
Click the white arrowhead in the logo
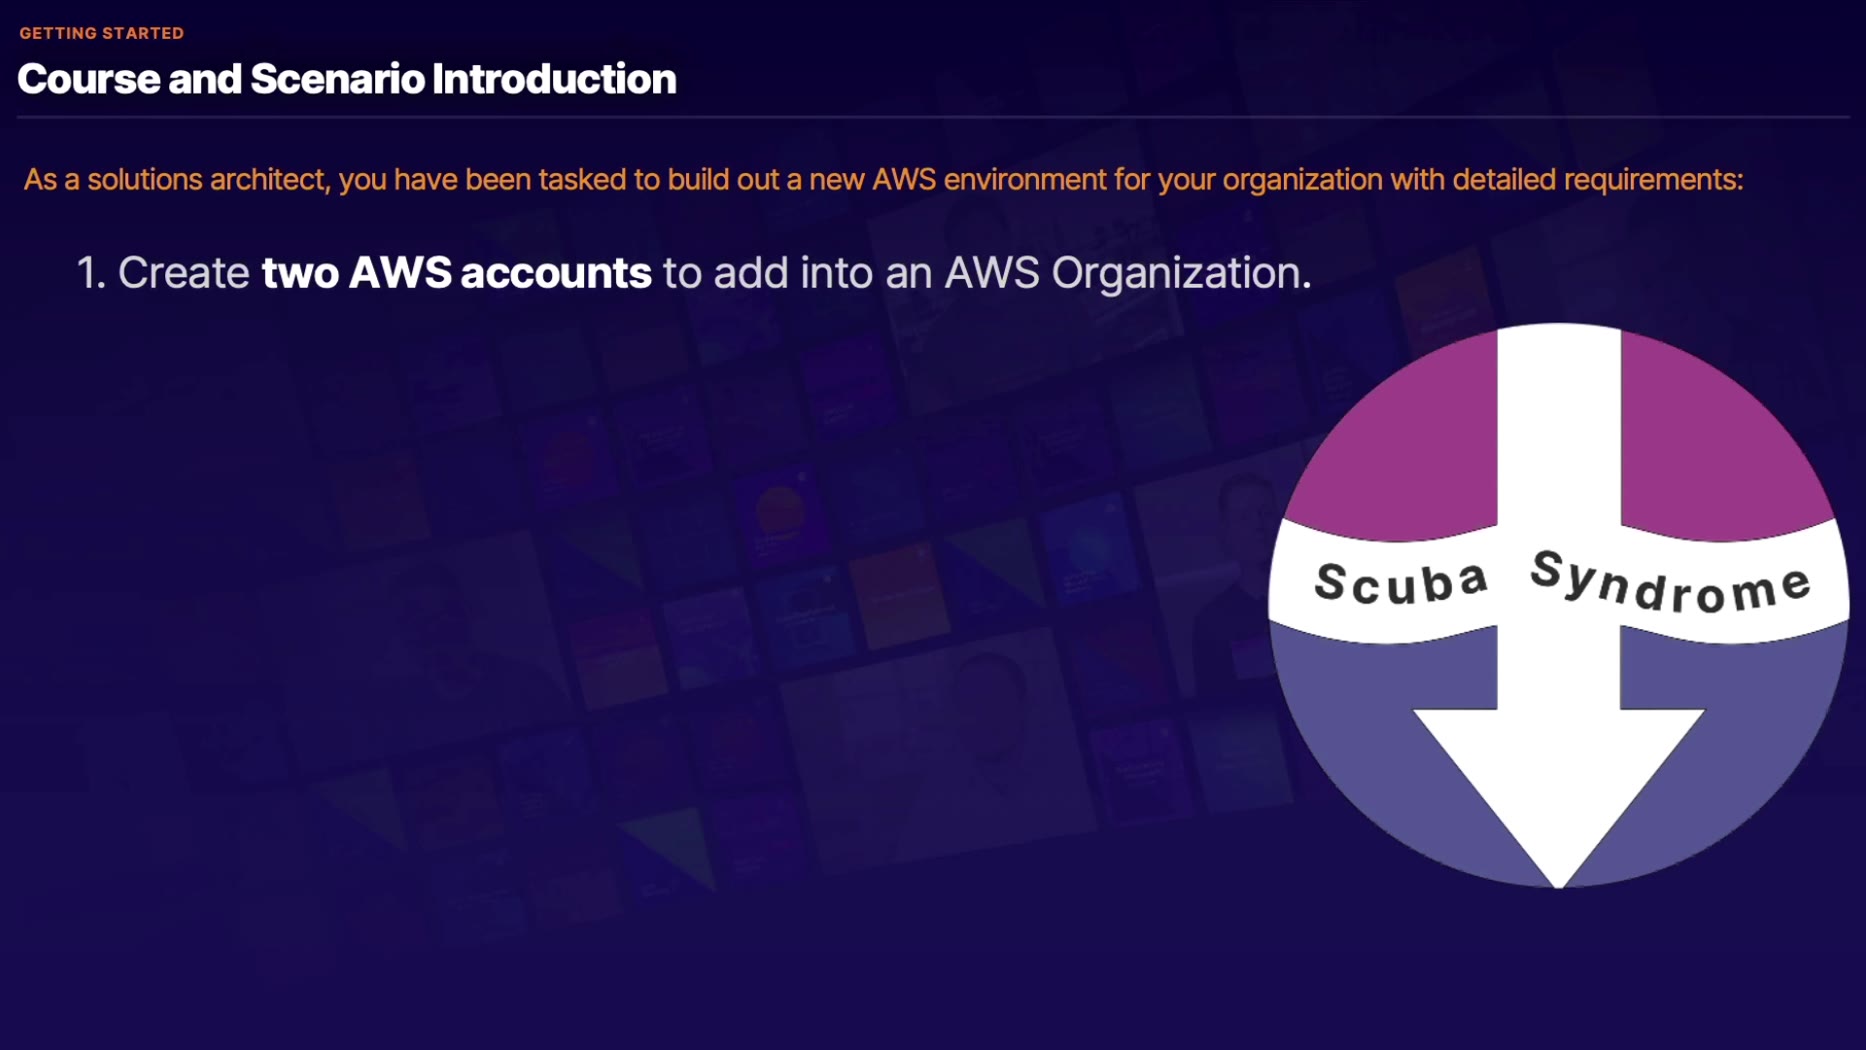(1558, 780)
